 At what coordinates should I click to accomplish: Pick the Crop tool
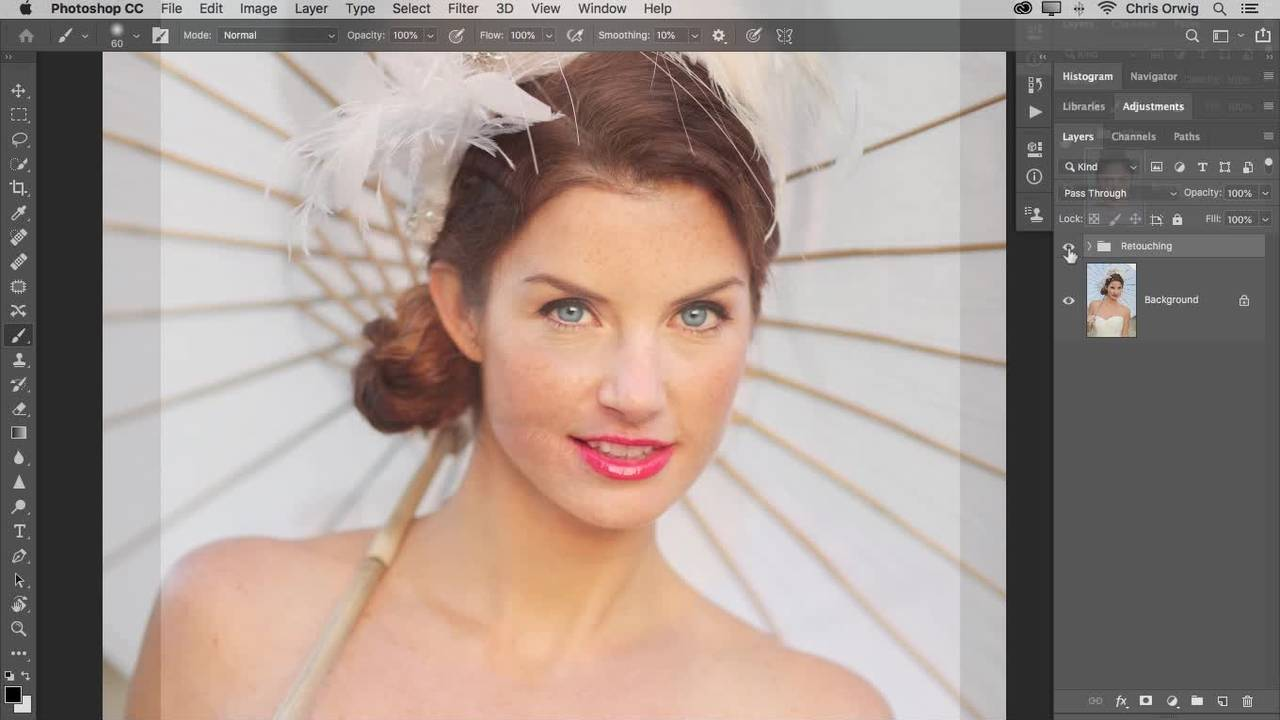pyautogui.click(x=19, y=188)
